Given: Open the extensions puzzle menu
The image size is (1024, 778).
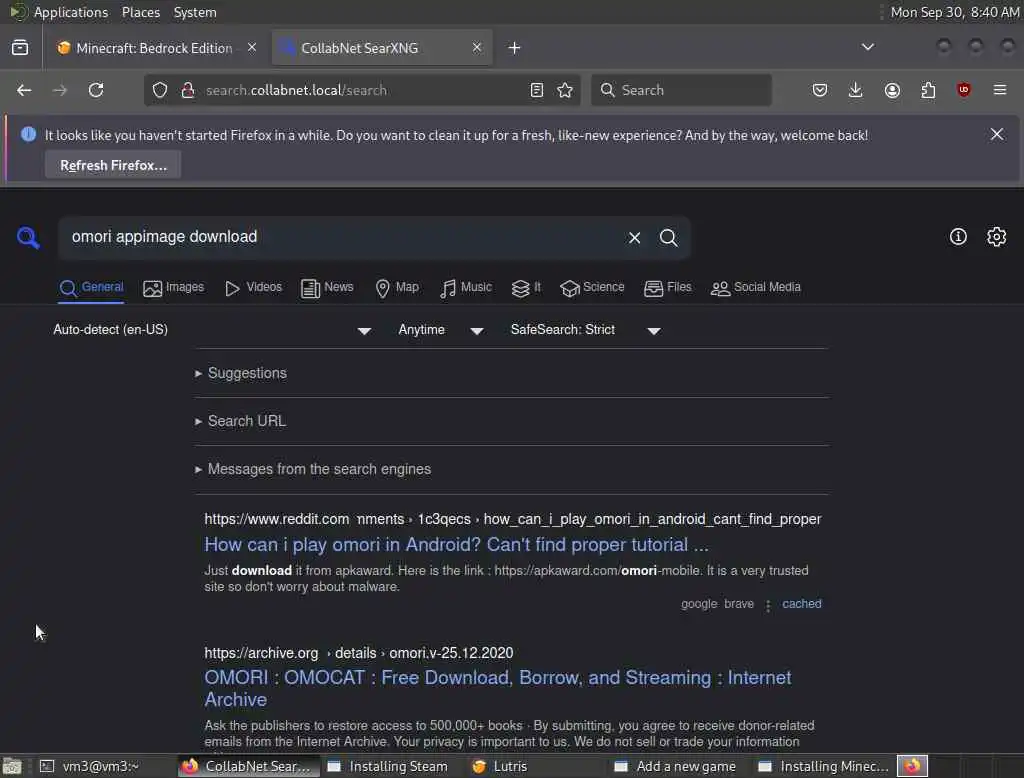Looking at the screenshot, I should pos(928,90).
